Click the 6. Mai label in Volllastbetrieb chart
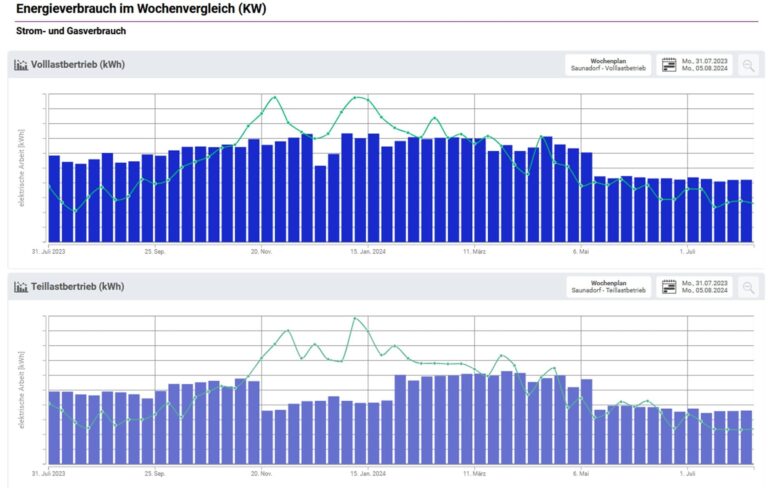 [x=581, y=251]
